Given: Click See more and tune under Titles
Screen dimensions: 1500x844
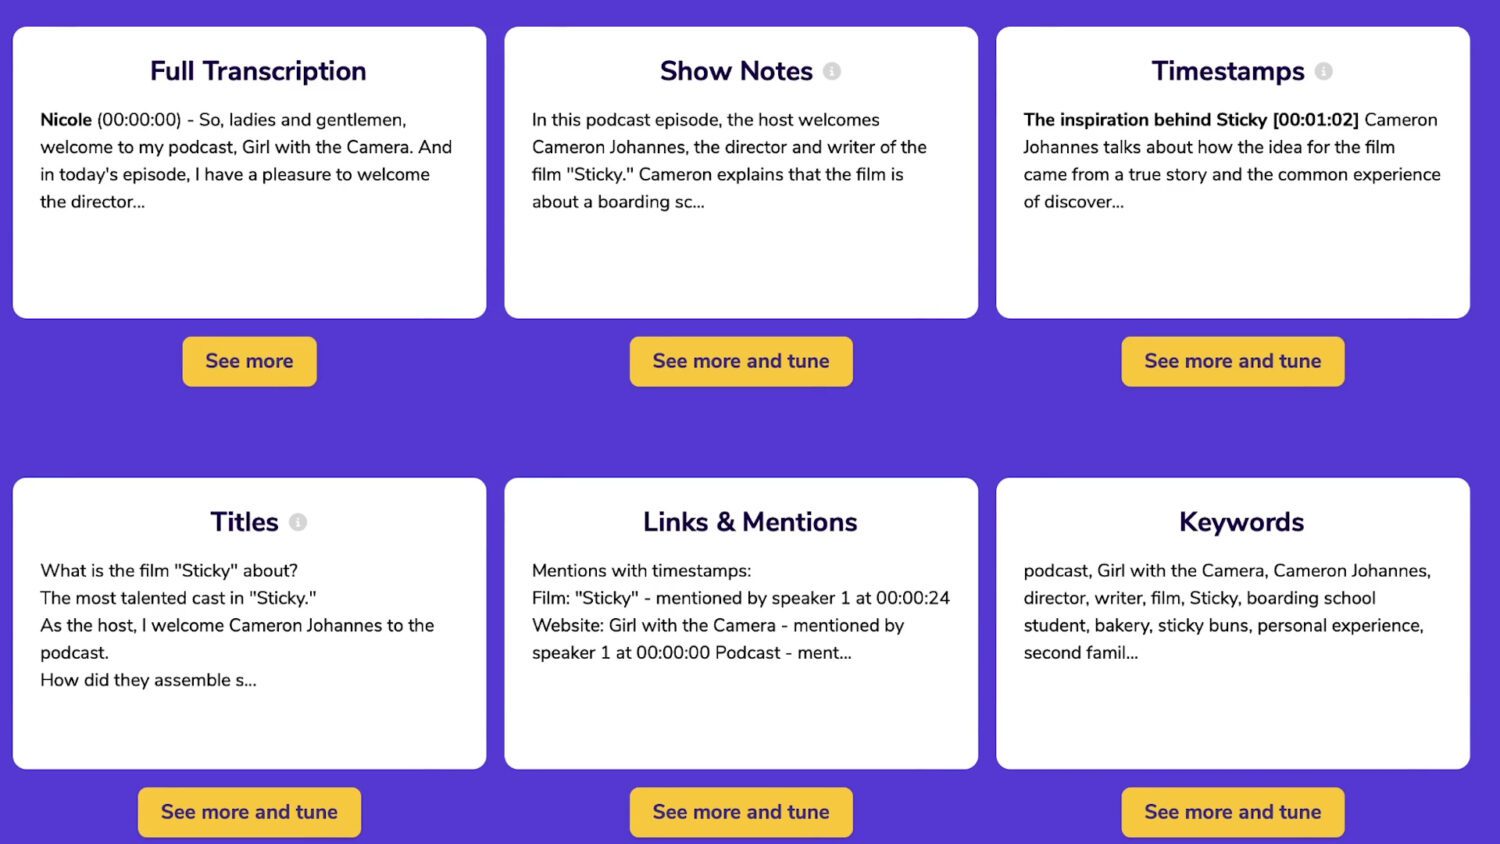Looking at the screenshot, I should 249,812.
